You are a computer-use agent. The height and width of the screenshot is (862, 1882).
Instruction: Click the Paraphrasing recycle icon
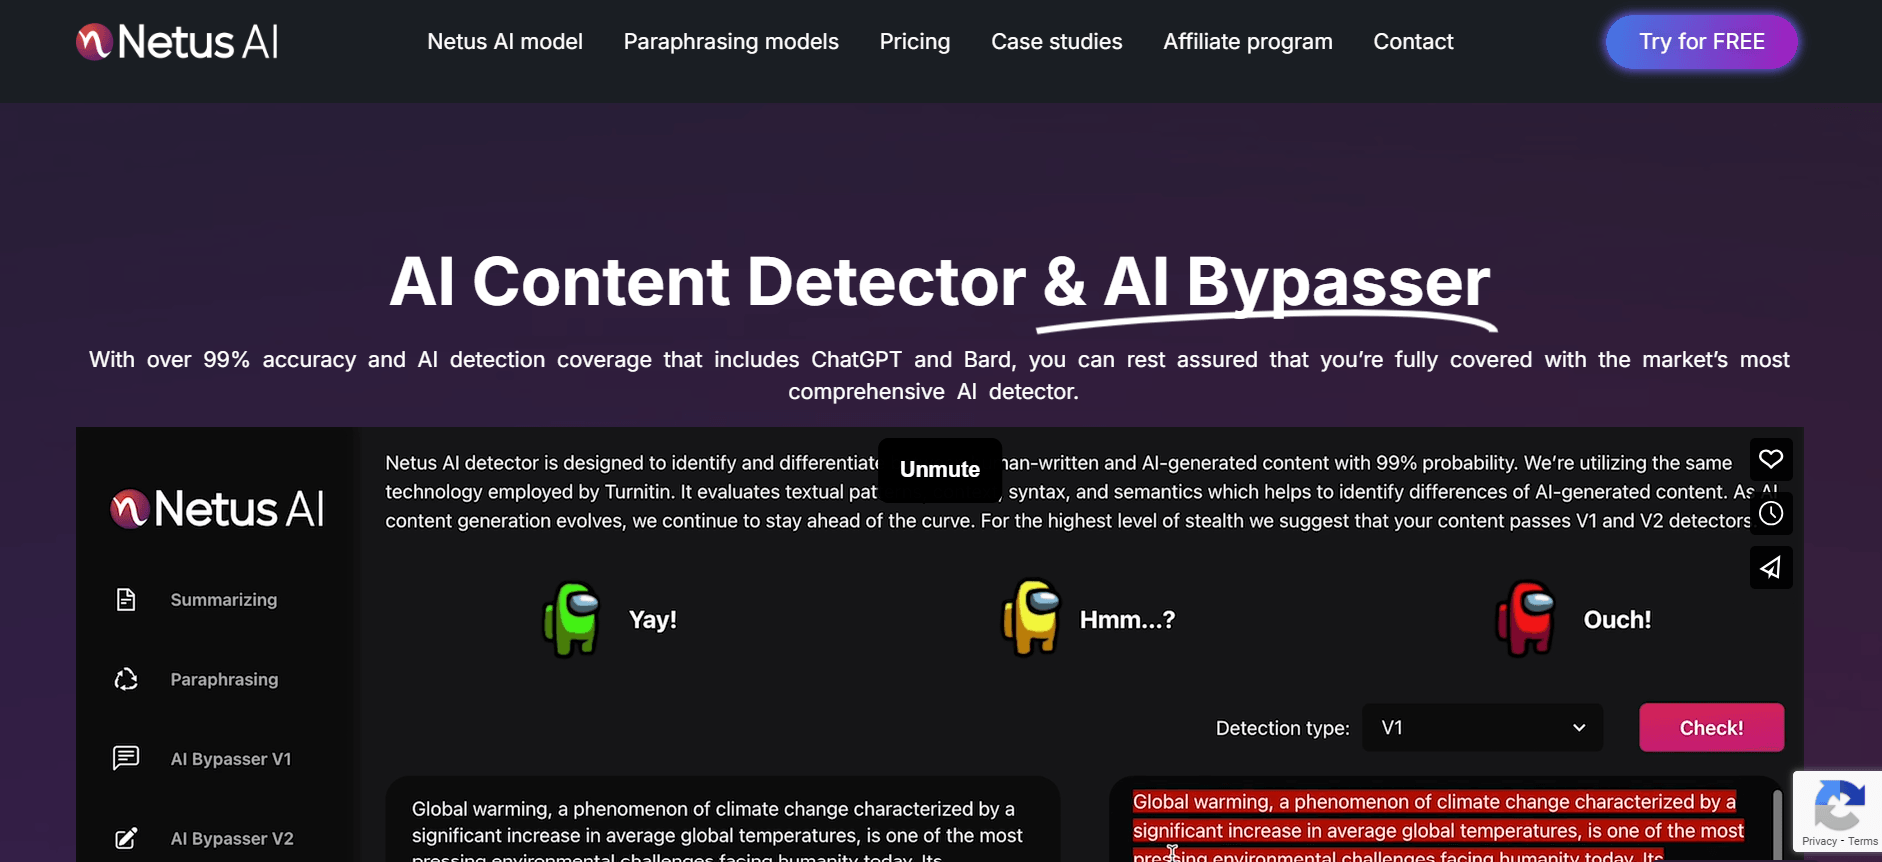[x=126, y=680]
